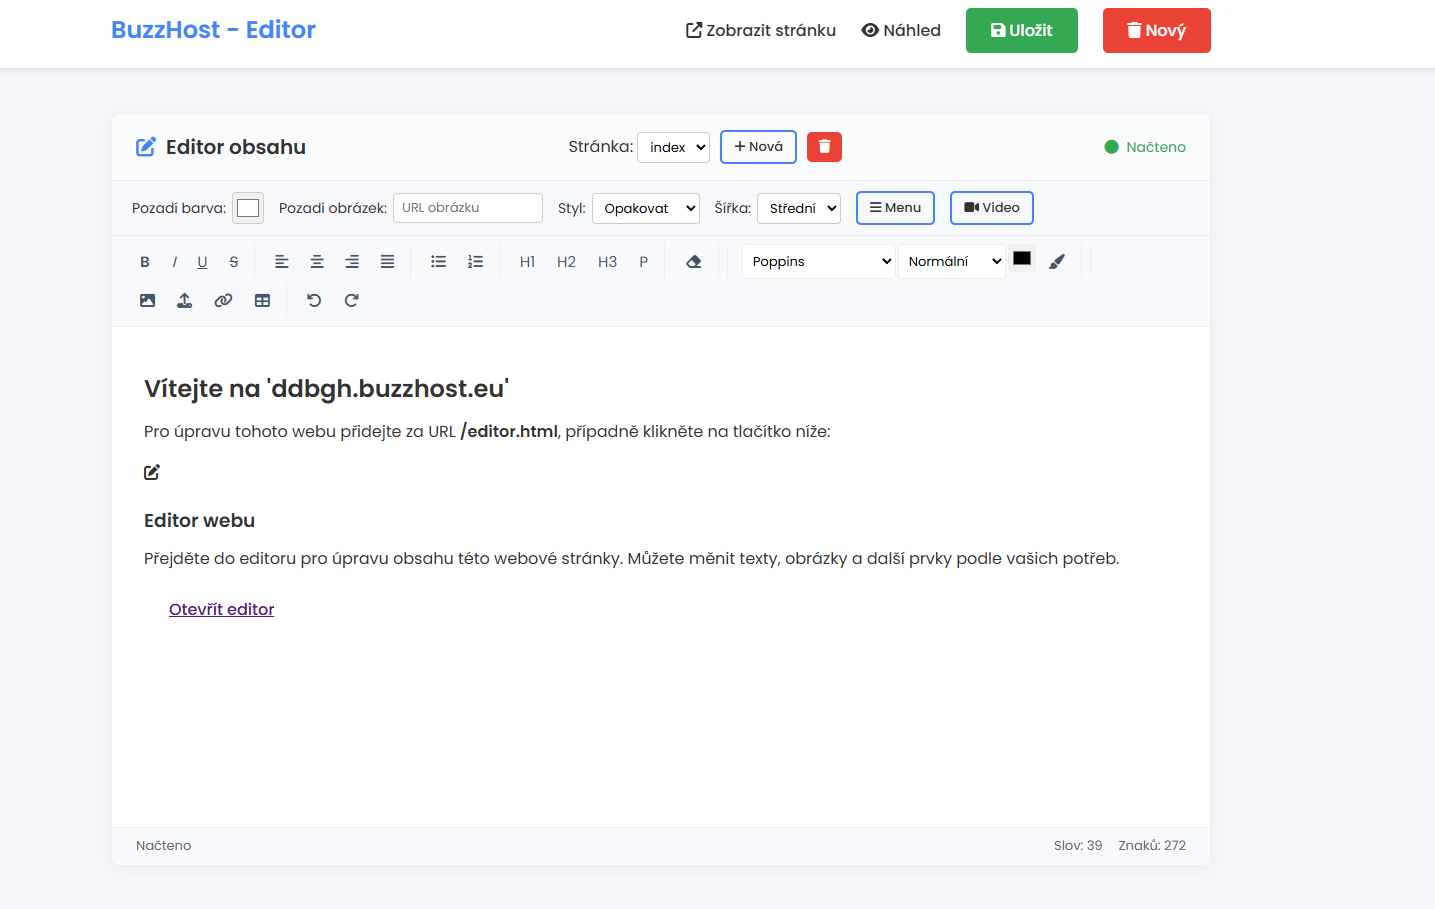The image size is (1435, 909).
Task: Click the Slov: 39 word count
Action: (1078, 845)
